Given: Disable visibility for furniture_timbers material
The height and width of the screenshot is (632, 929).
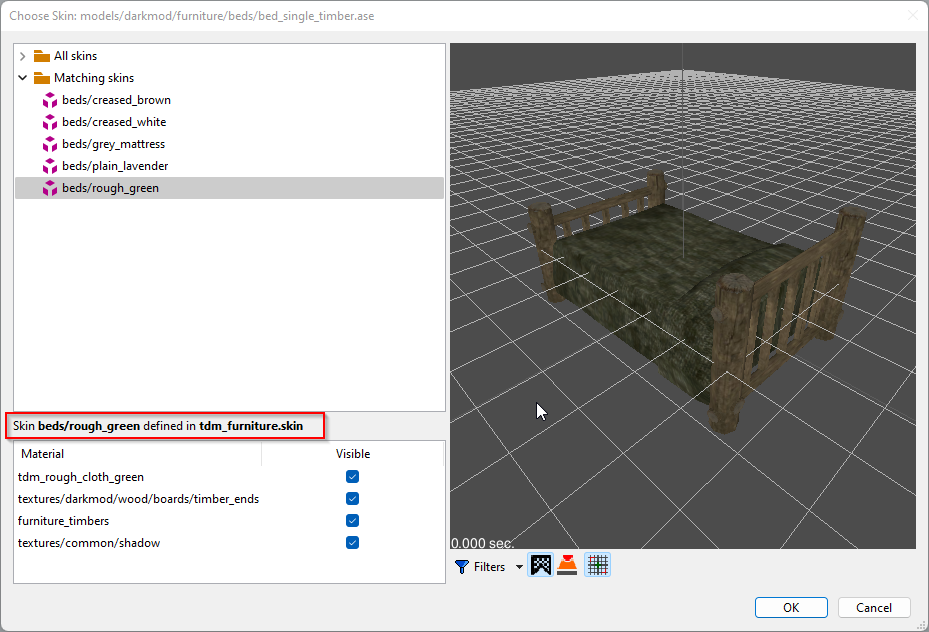Looking at the screenshot, I should coord(352,521).
